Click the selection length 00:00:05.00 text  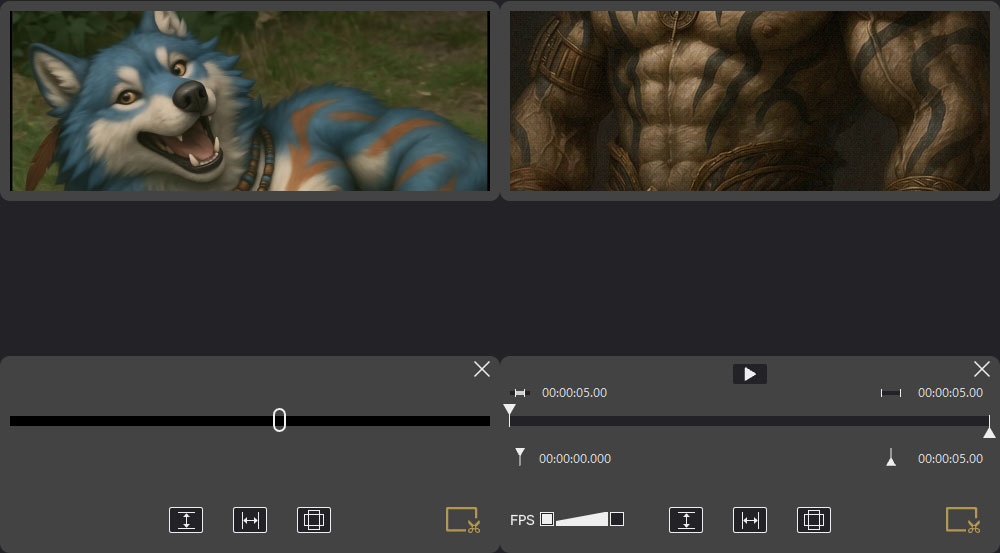click(574, 393)
